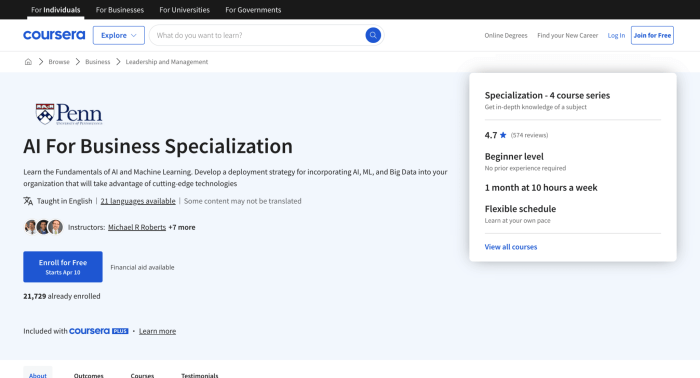Show the +7 more instructors
Viewport: 700px width, 378px height.
(182, 227)
